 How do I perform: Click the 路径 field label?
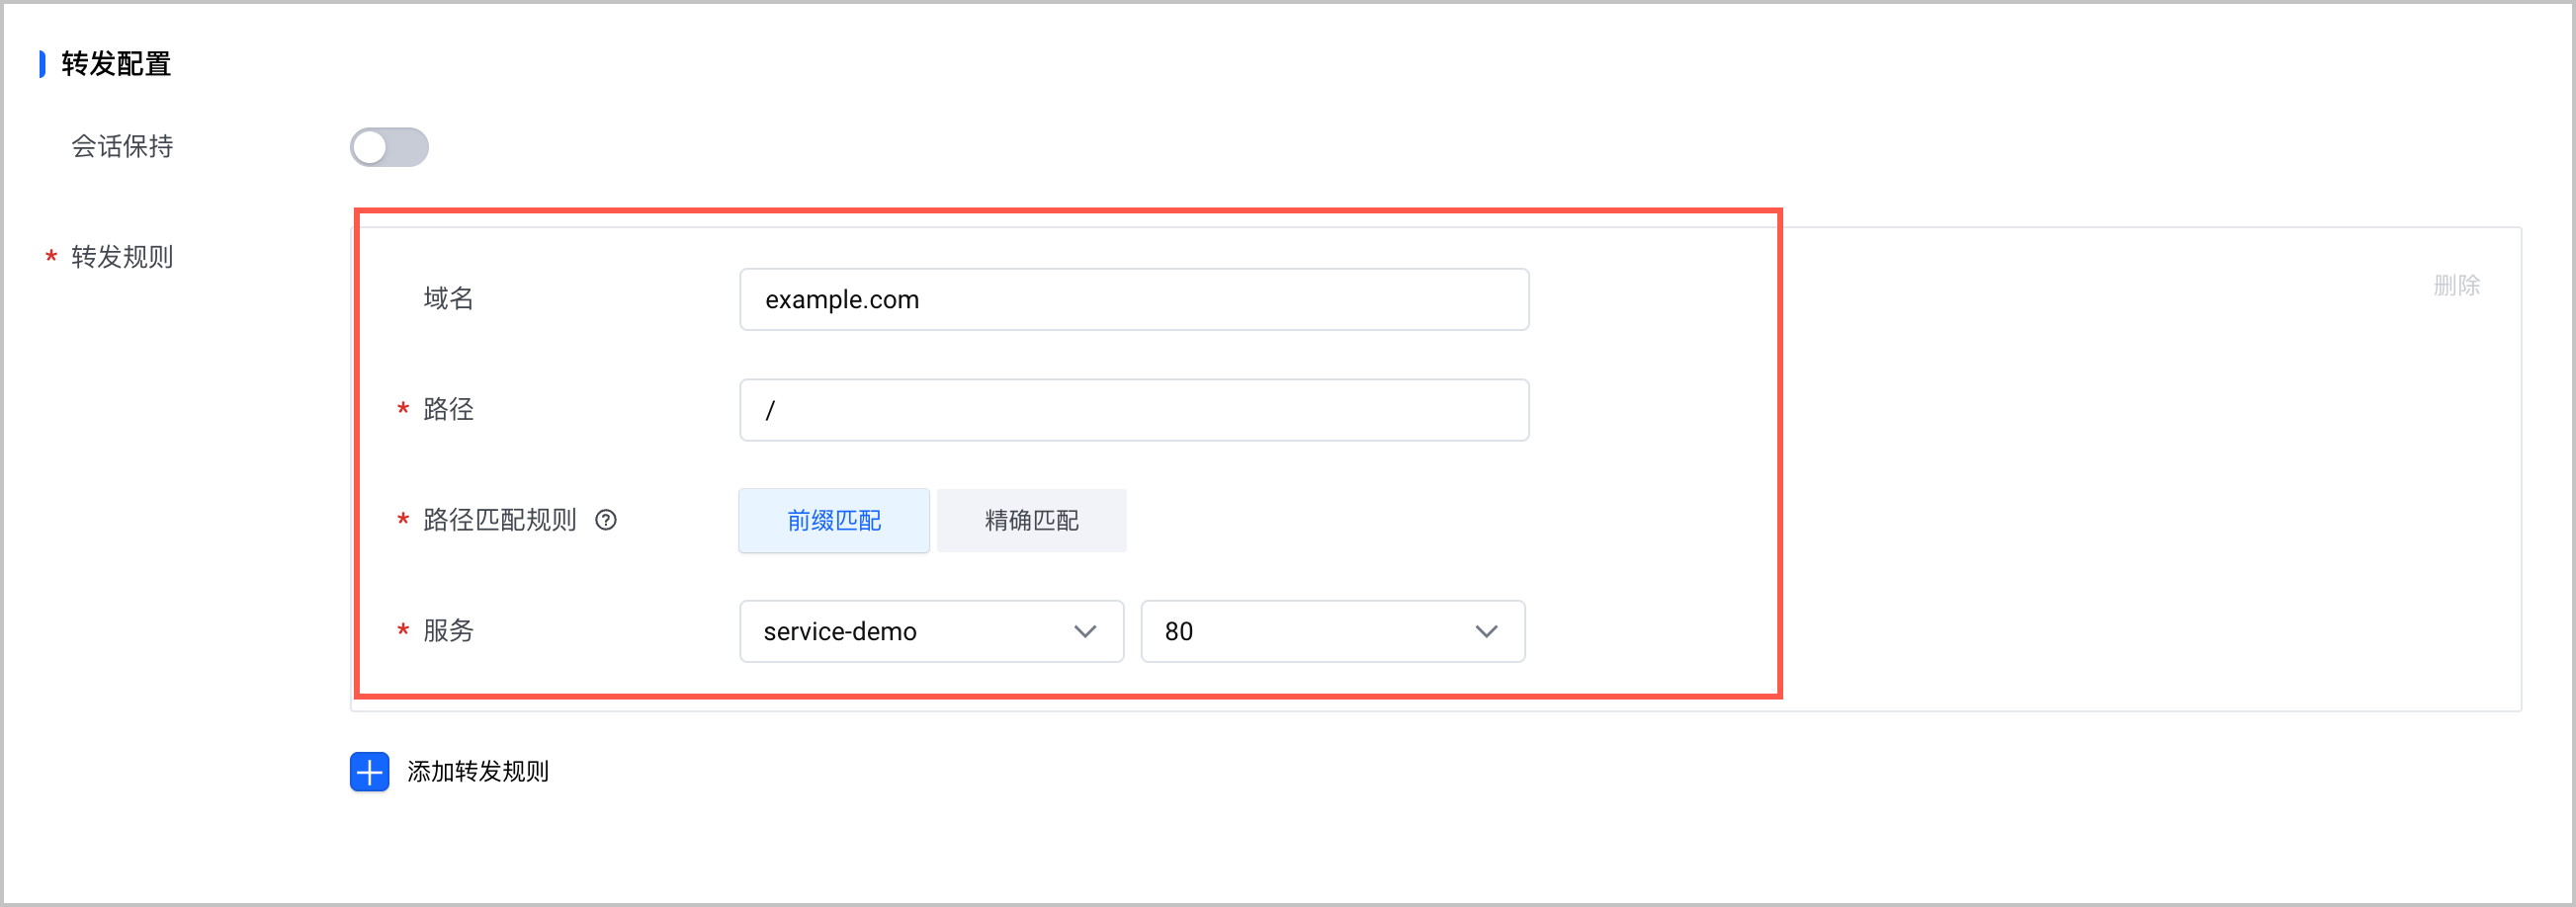(448, 409)
